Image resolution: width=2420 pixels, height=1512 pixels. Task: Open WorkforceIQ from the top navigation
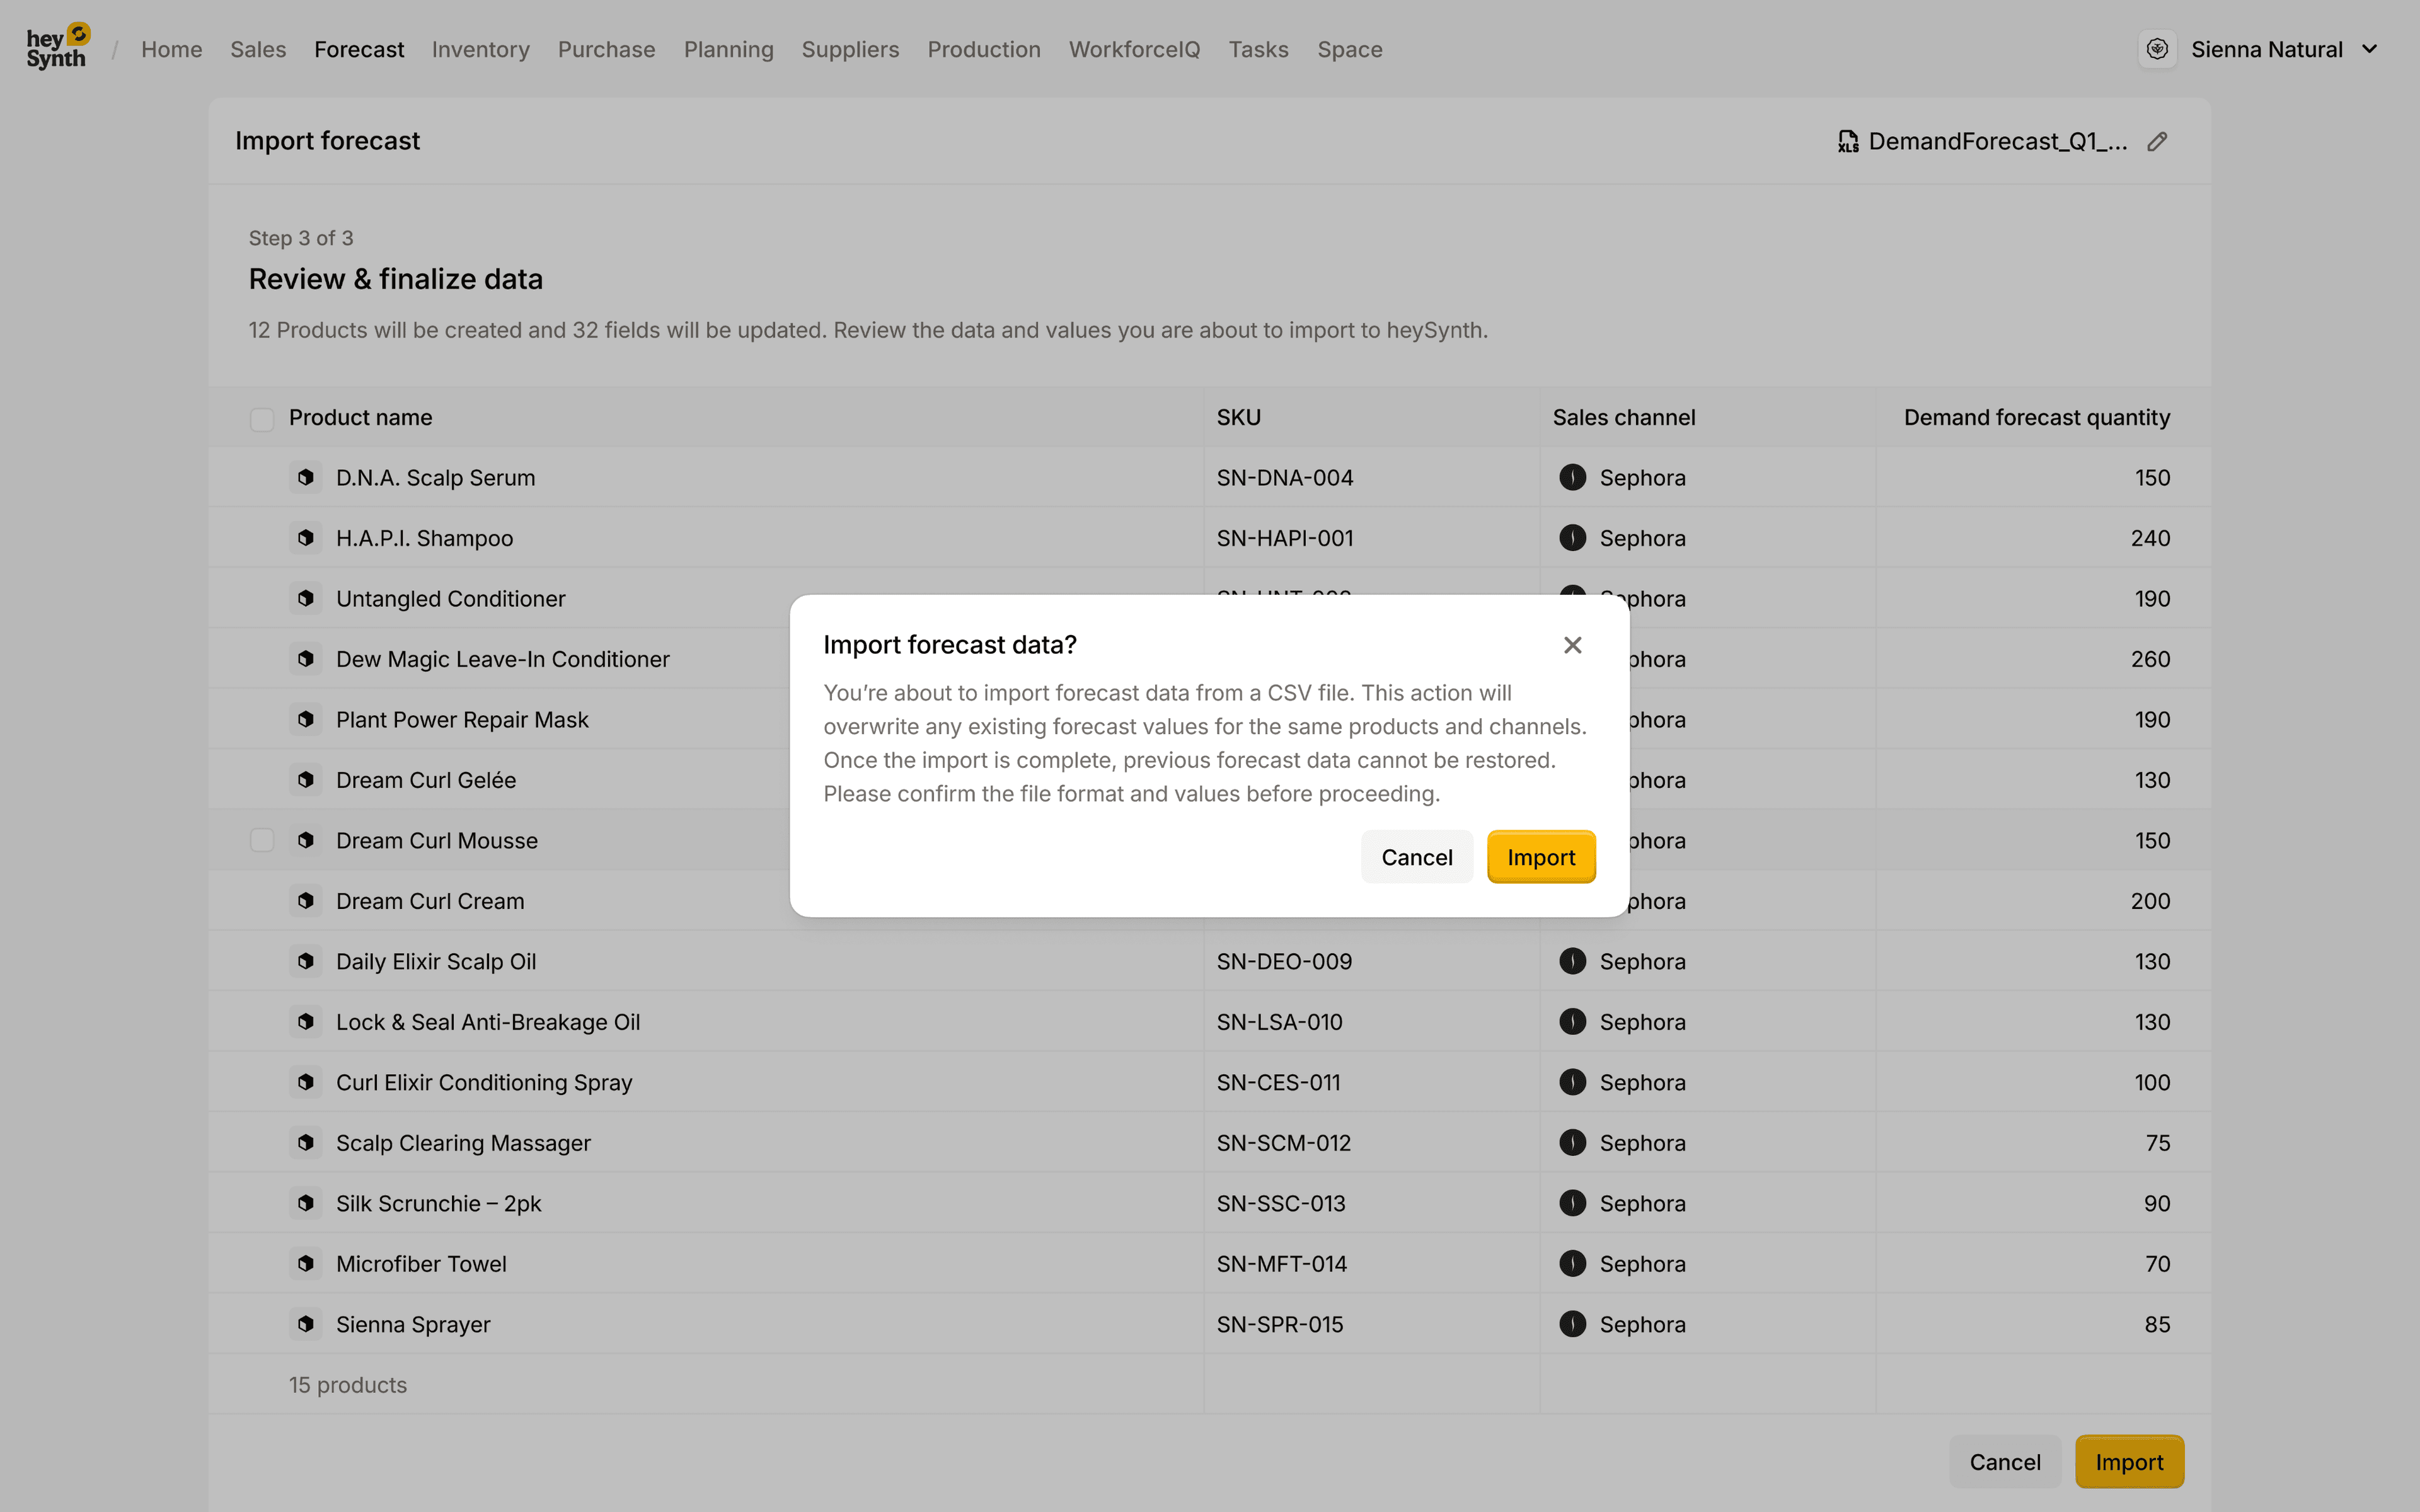(1134, 49)
